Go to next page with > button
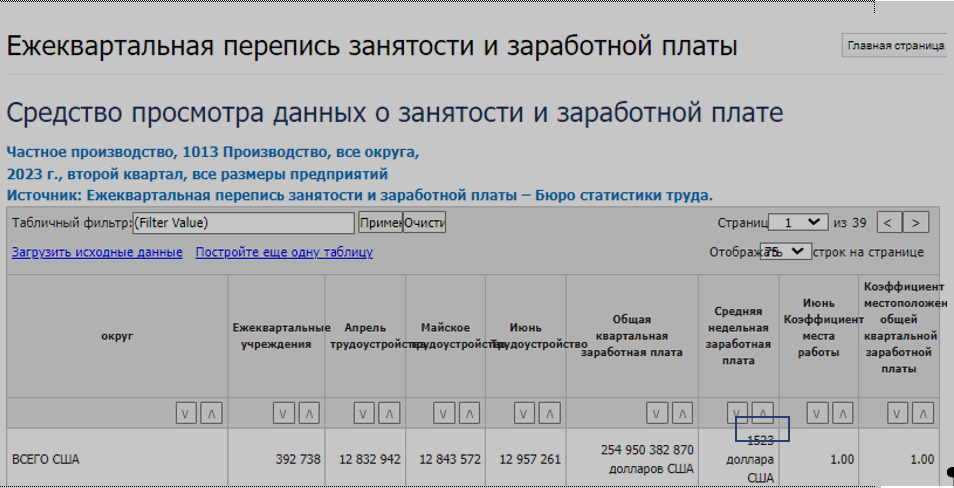Image resolution: width=954 pixels, height=488 pixels. pos(915,222)
